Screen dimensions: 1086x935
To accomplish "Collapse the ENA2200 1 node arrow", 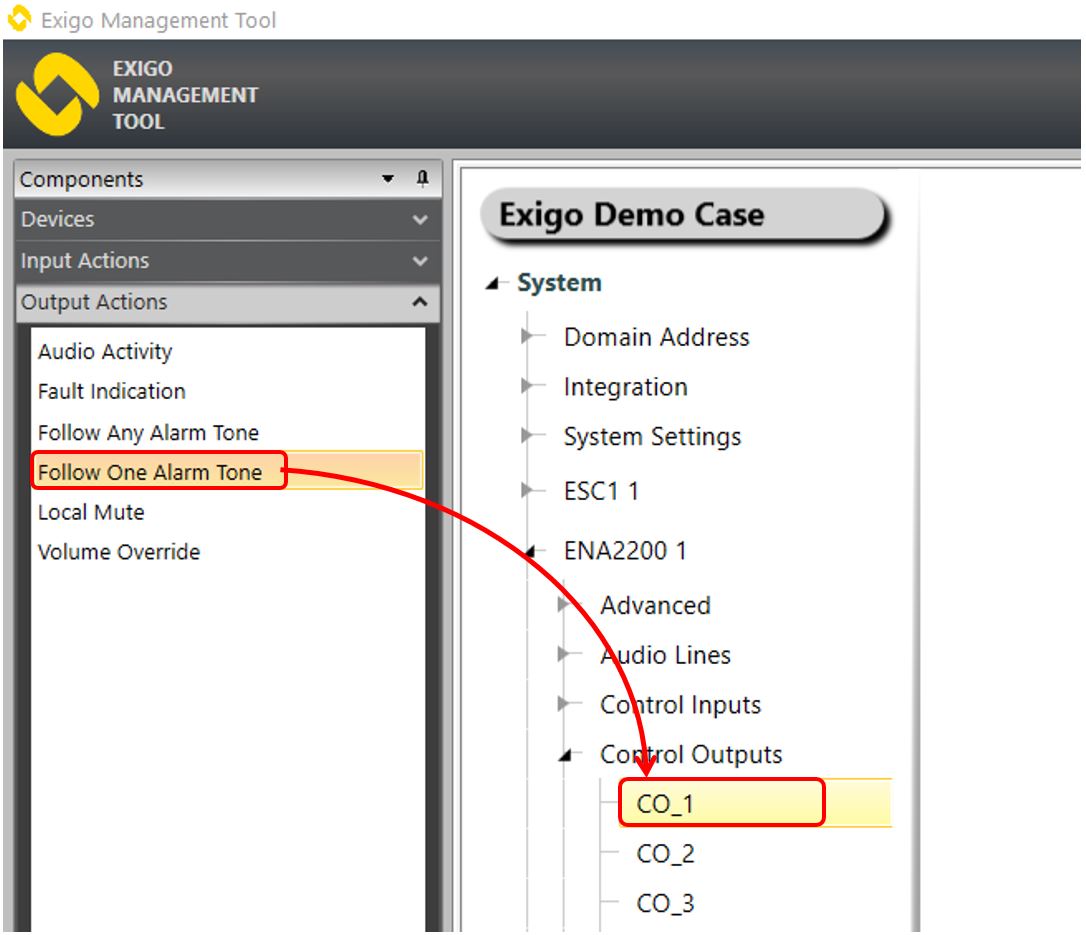I will 530,551.
